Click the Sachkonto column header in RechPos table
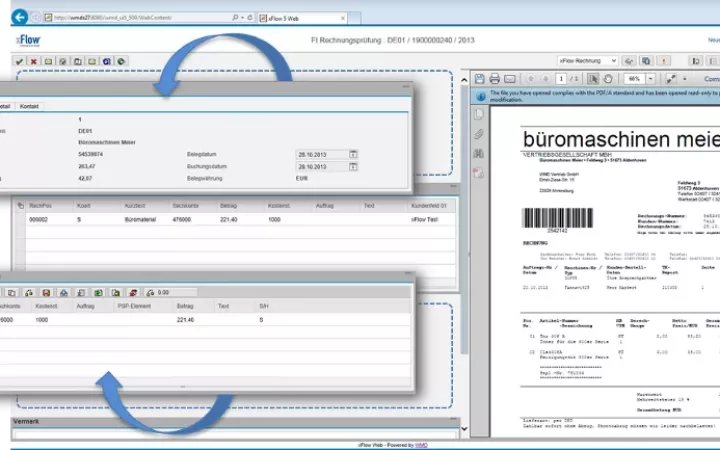 (186, 206)
